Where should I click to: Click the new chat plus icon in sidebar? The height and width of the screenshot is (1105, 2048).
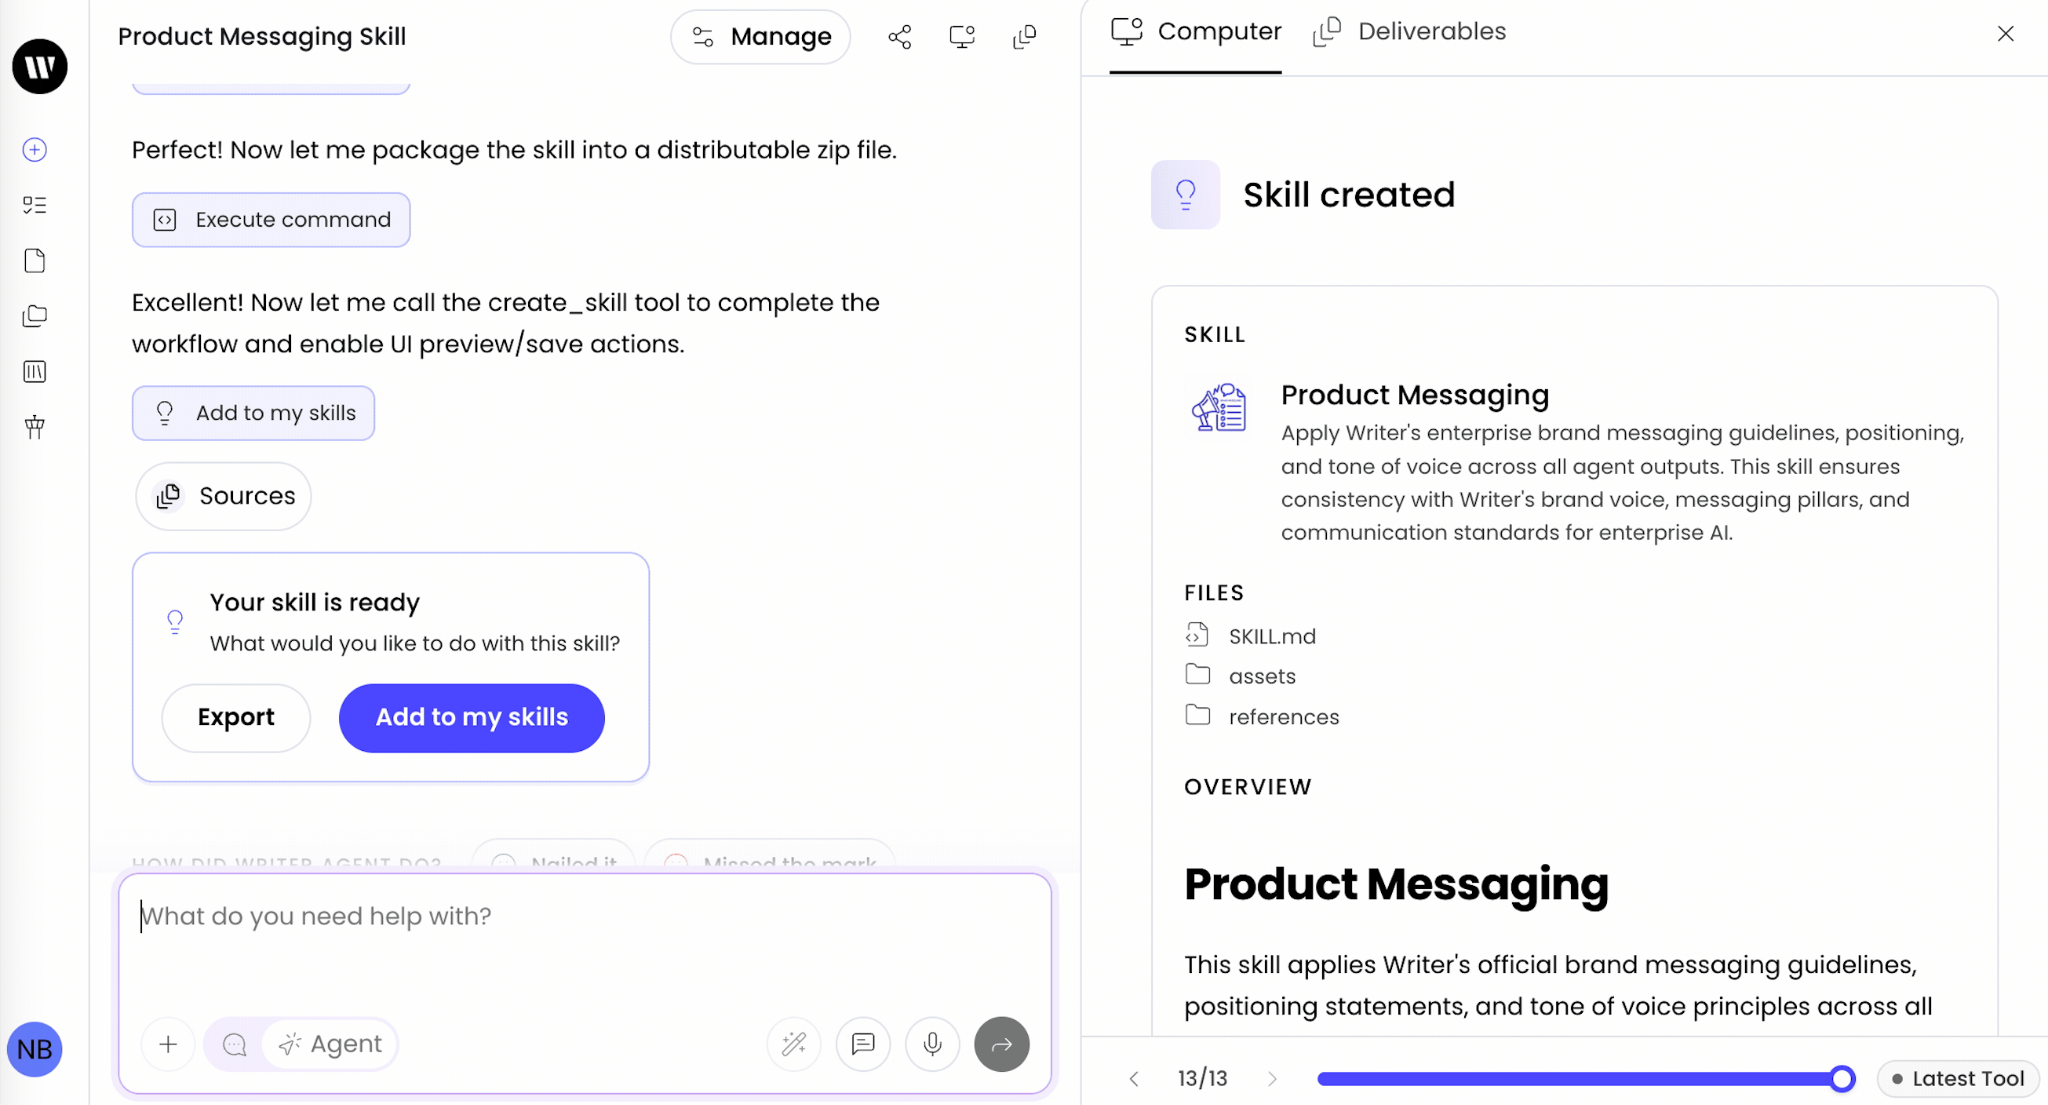point(35,150)
